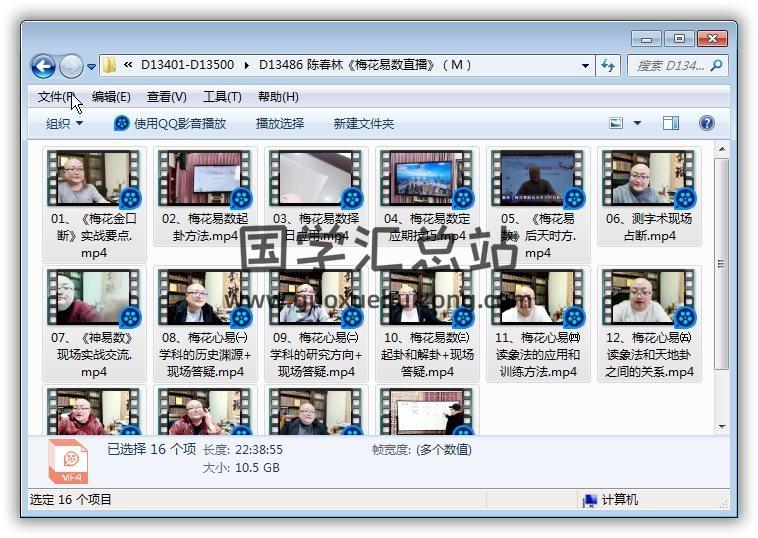
Task: Click 新建文件夹 button
Action: pyautogui.click(x=364, y=124)
